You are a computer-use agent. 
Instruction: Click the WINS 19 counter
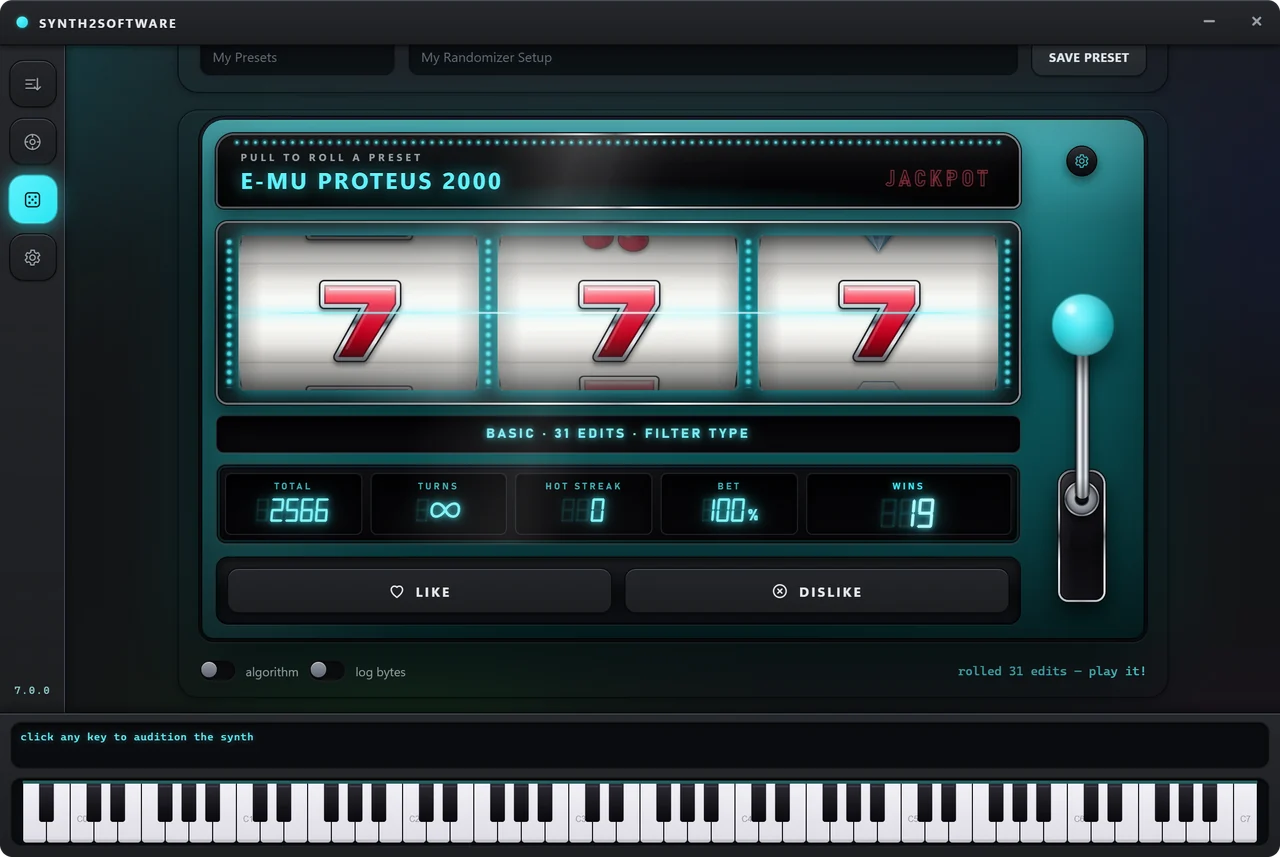pos(908,504)
